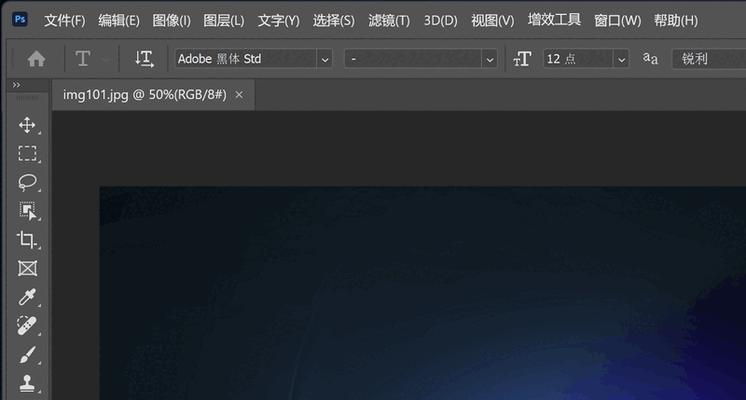Viewport: 746px width, 400px height.
Task: Click the 12 点 font size field
Action: click(579, 59)
